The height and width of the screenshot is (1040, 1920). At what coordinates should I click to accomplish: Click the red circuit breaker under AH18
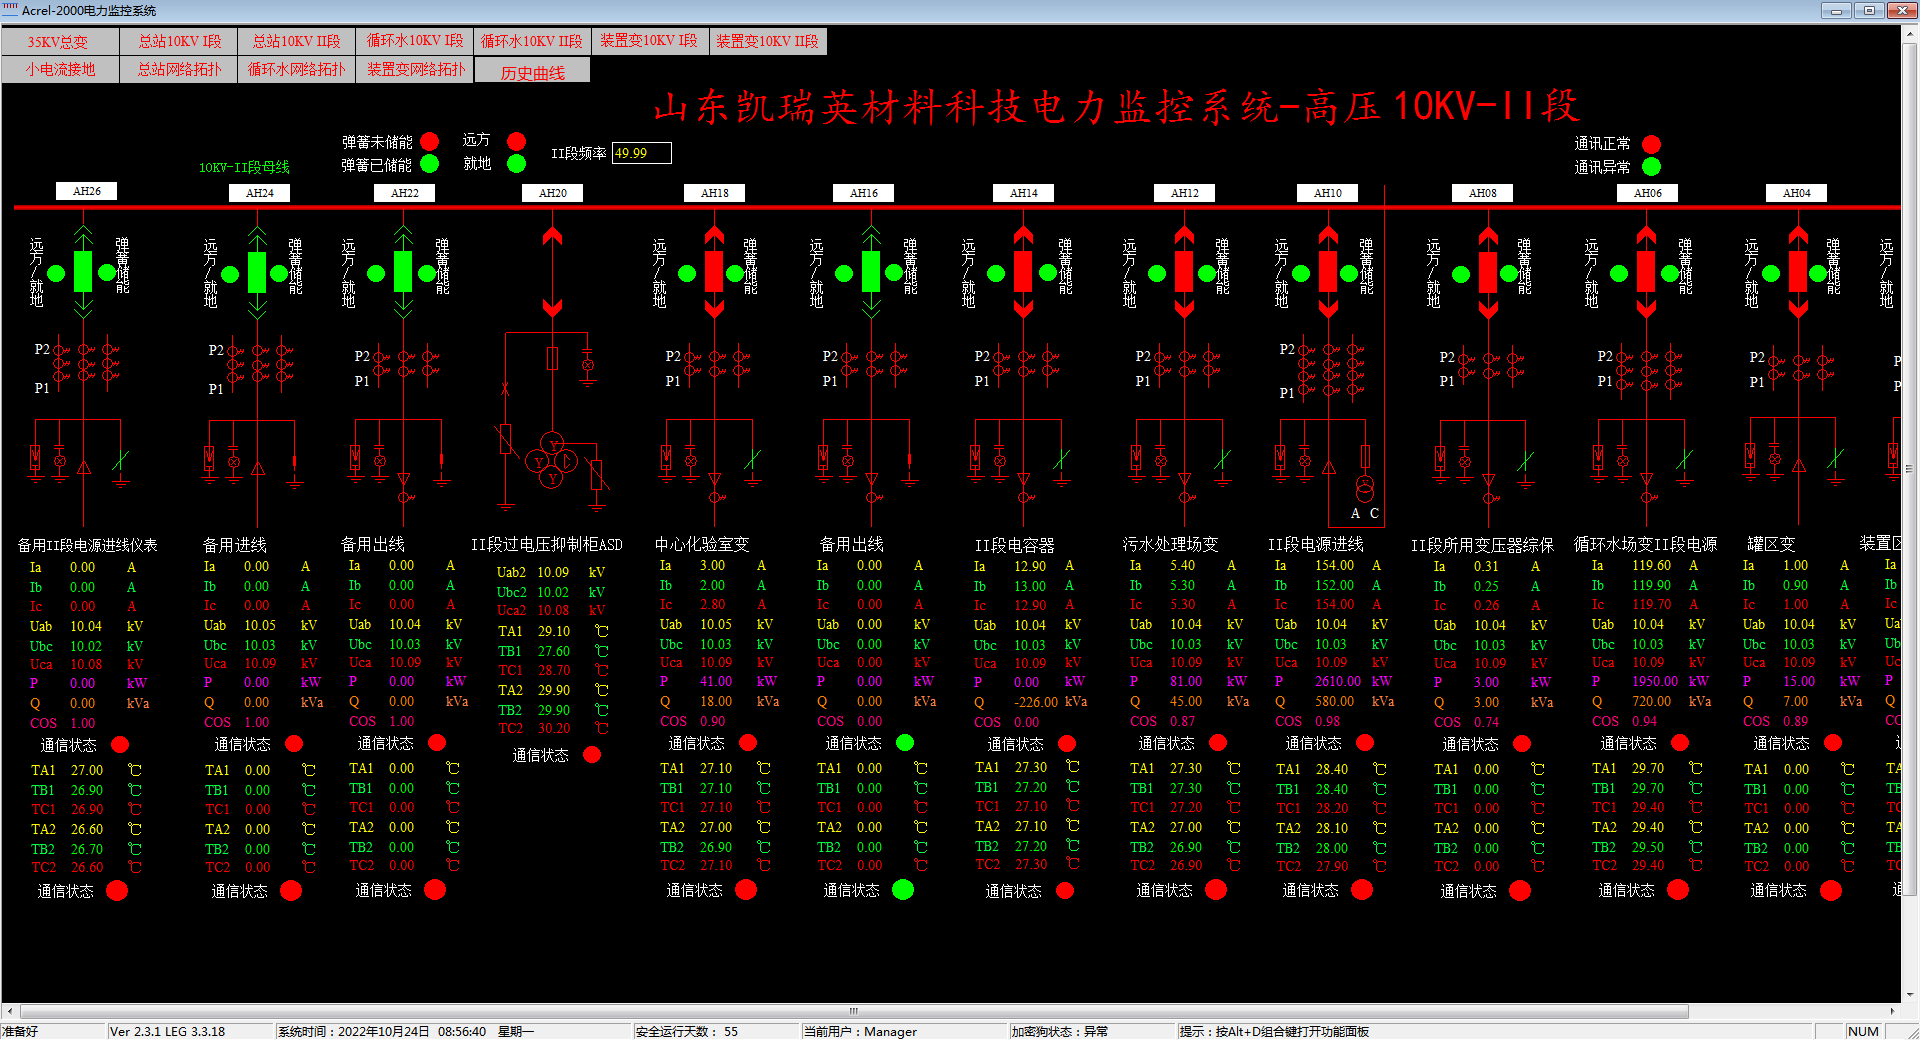click(714, 272)
